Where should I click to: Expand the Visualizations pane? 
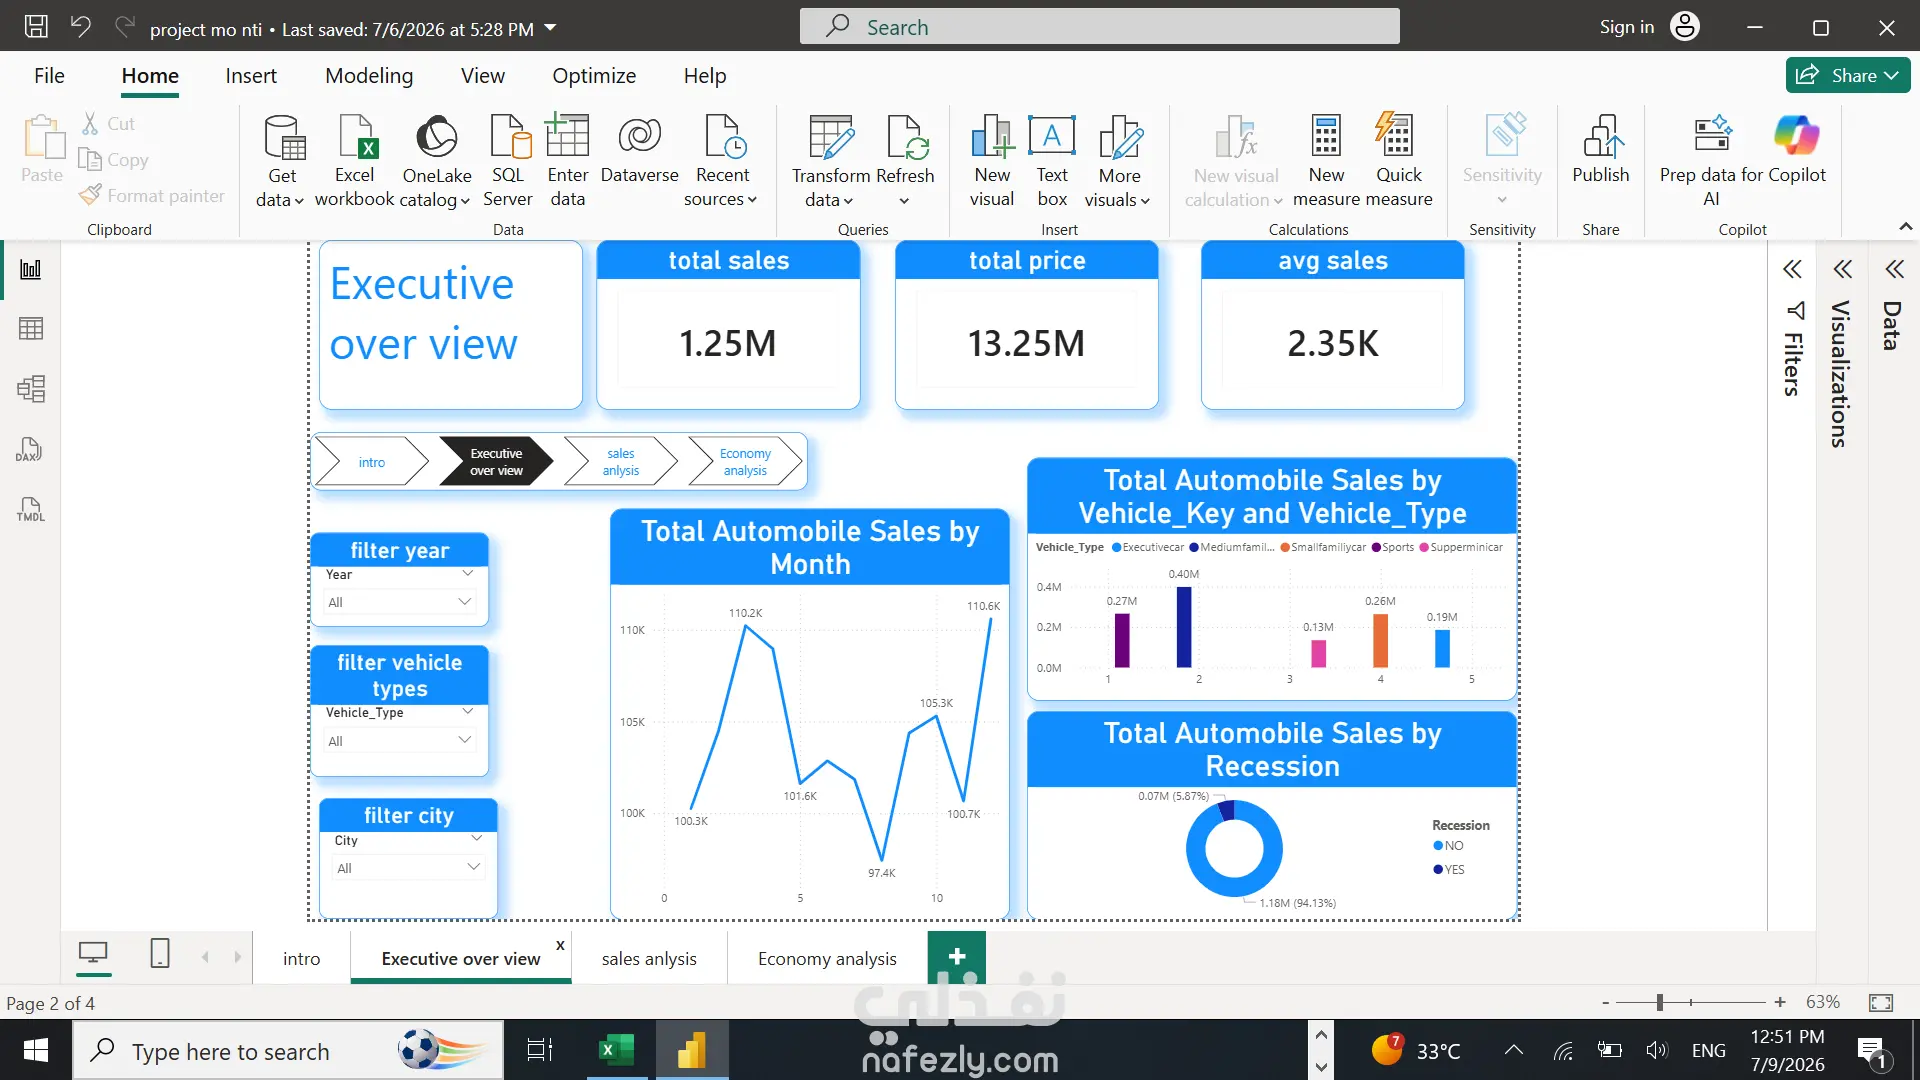[x=1843, y=269]
